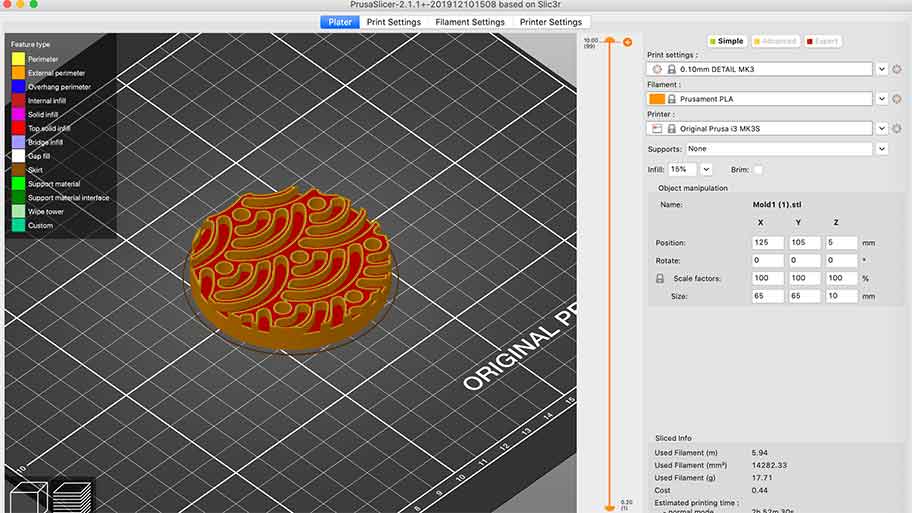
Task: Switch to 3D editor view cube icon
Action: pyautogui.click(x=28, y=498)
